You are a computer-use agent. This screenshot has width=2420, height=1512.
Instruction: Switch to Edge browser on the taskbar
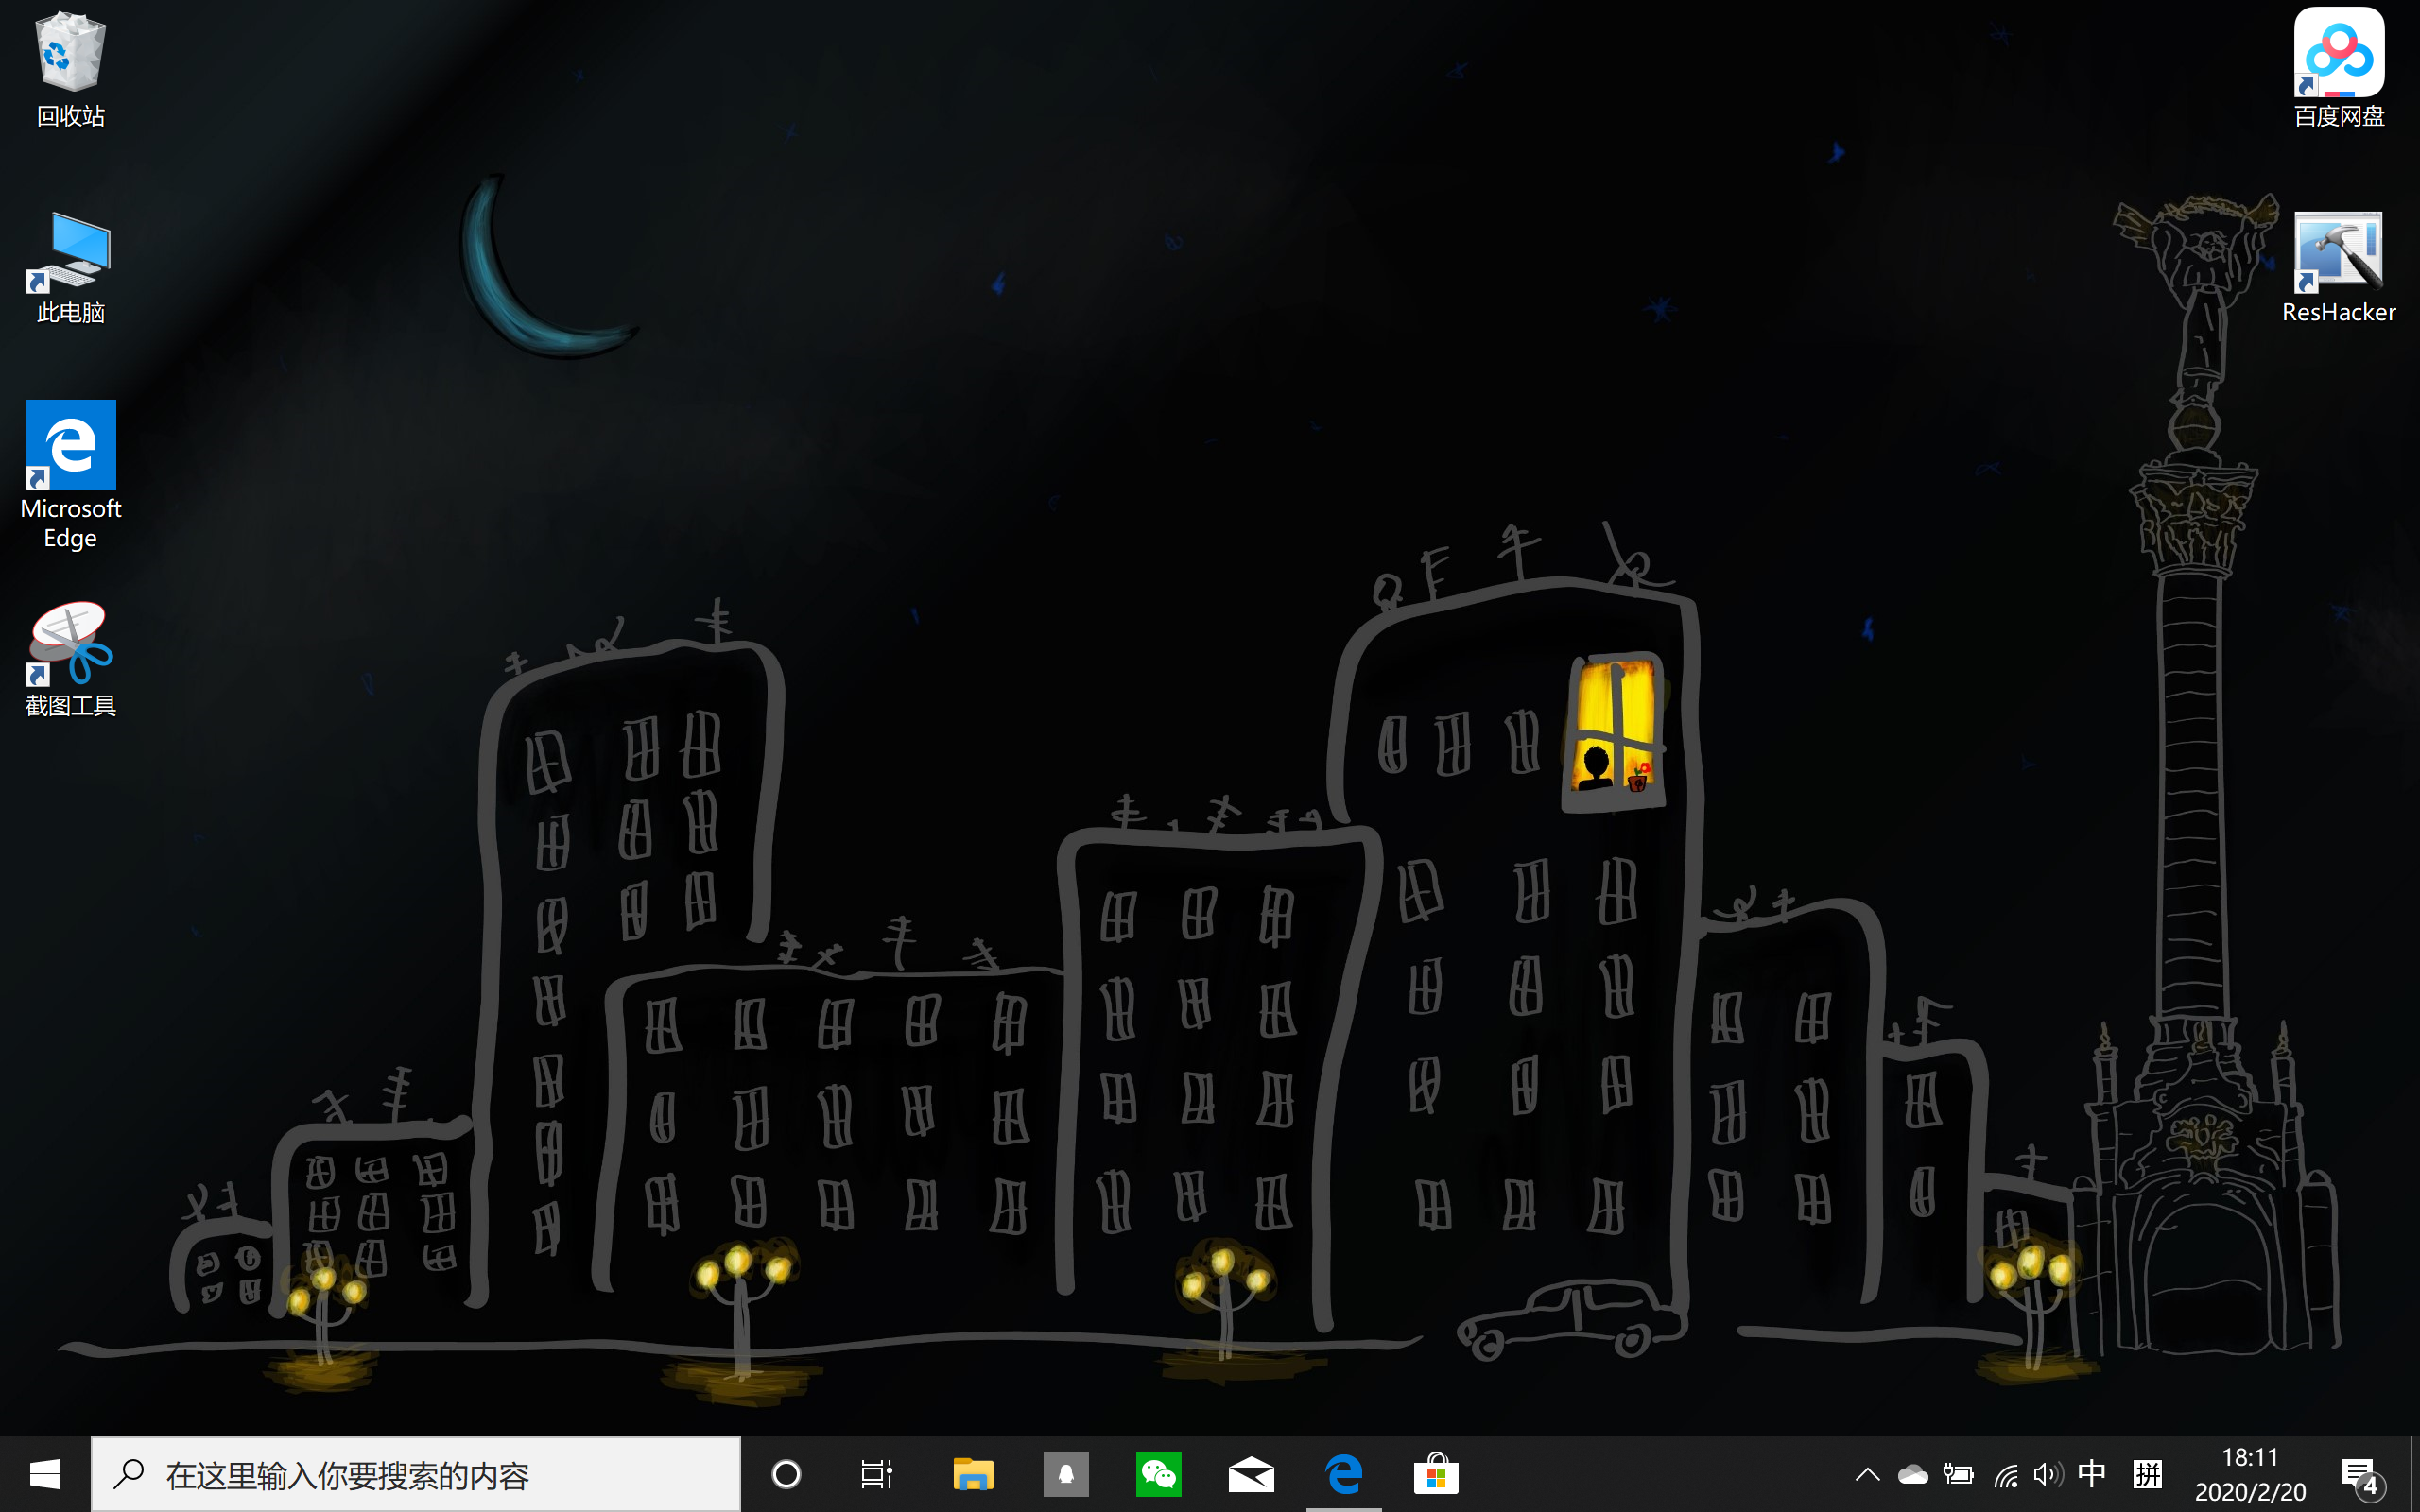[1344, 1474]
